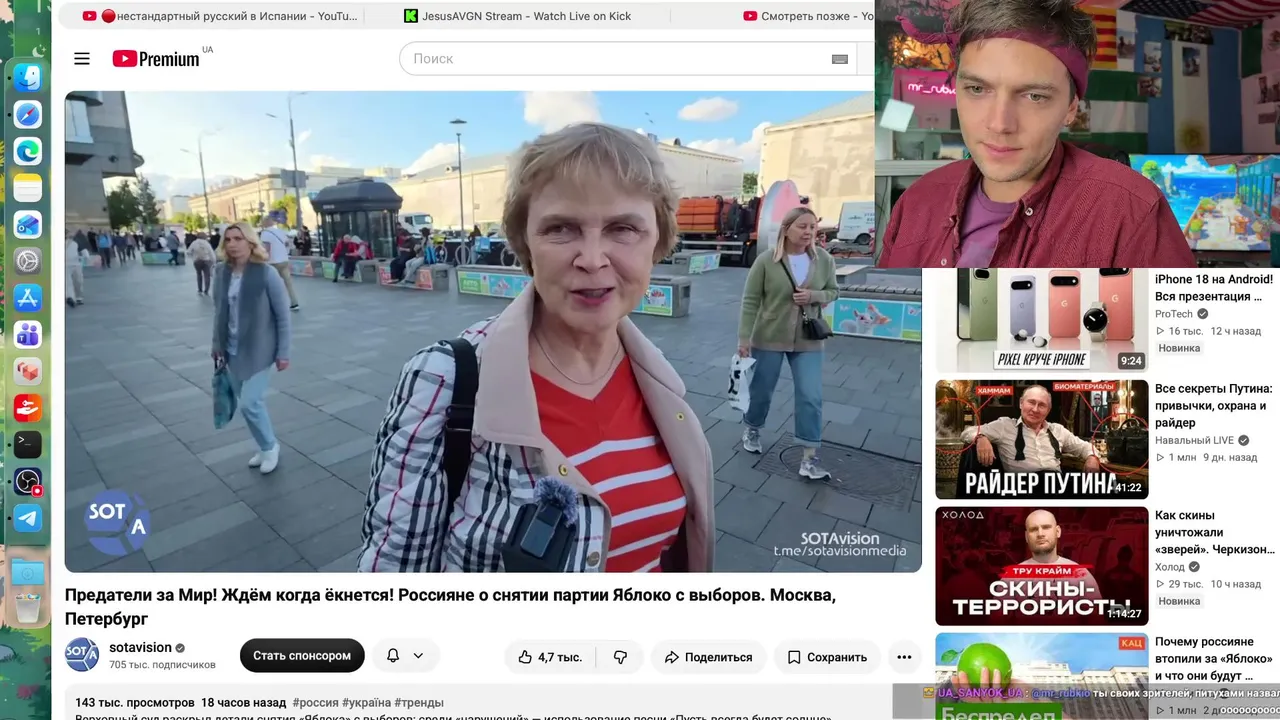Like the video with 4,7 тыс. likes
Viewport: 1280px width, 720px height.
point(550,657)
